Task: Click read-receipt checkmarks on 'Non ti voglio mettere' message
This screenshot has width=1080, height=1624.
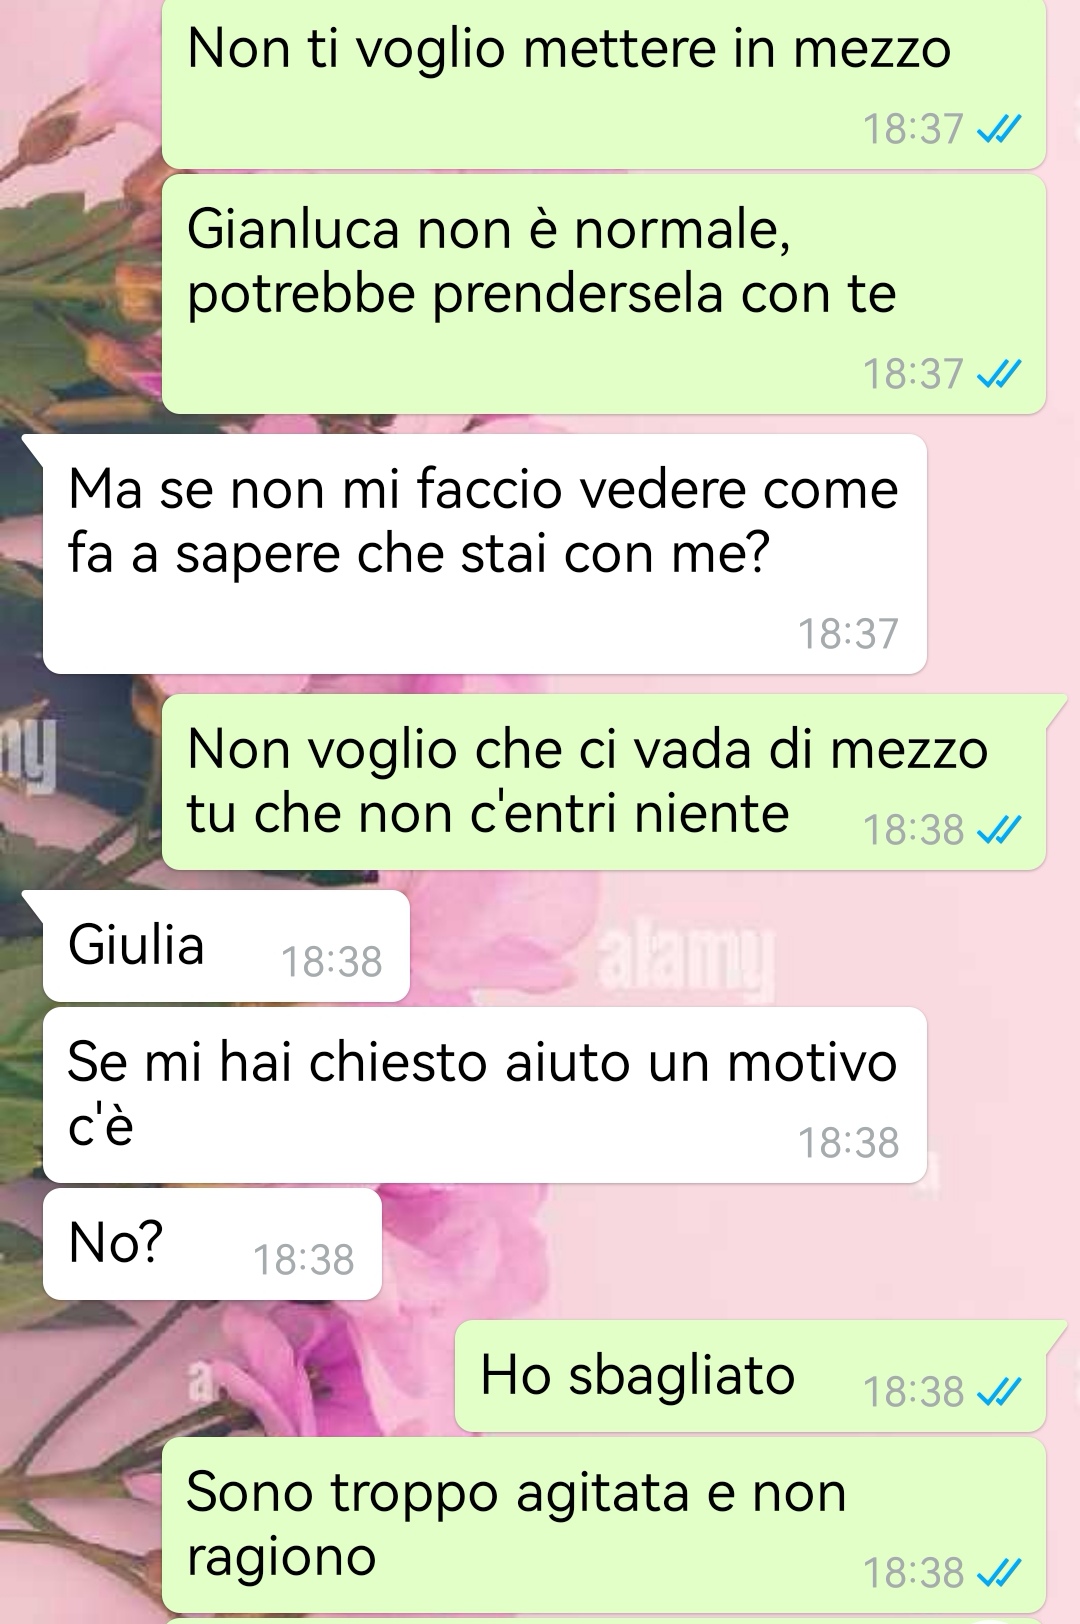Action: click(999, 129)
